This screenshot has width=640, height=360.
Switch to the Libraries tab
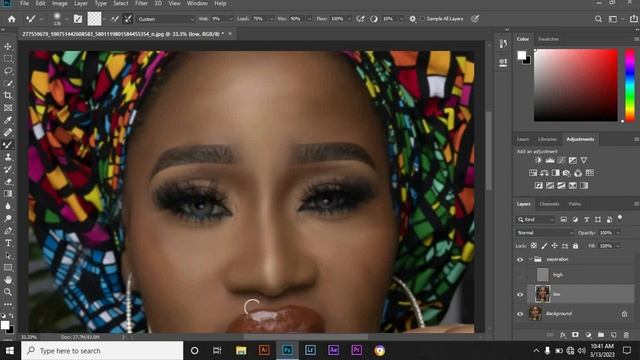point(547,140)
